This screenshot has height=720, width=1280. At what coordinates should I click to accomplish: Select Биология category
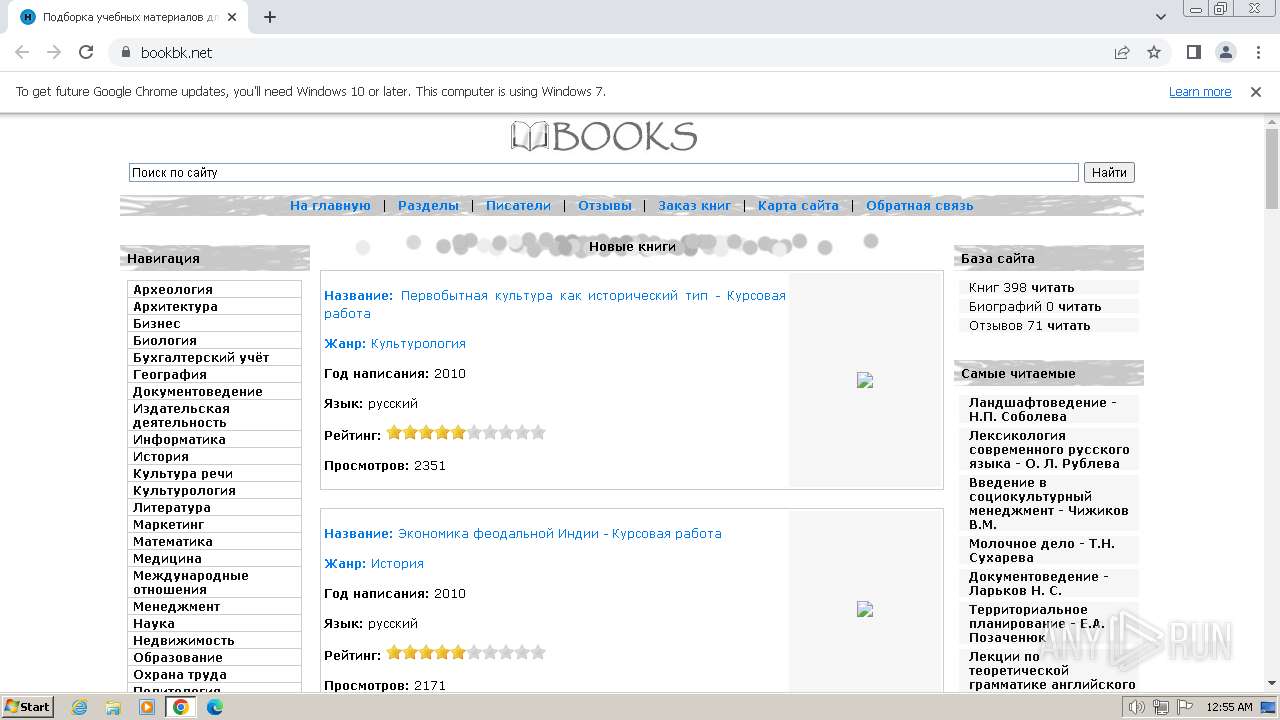pos(165,340)
